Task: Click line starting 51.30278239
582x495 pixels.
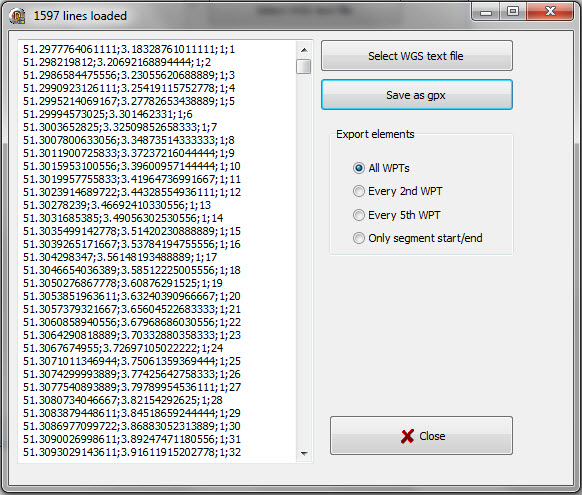Action: (x=117, y=205)
